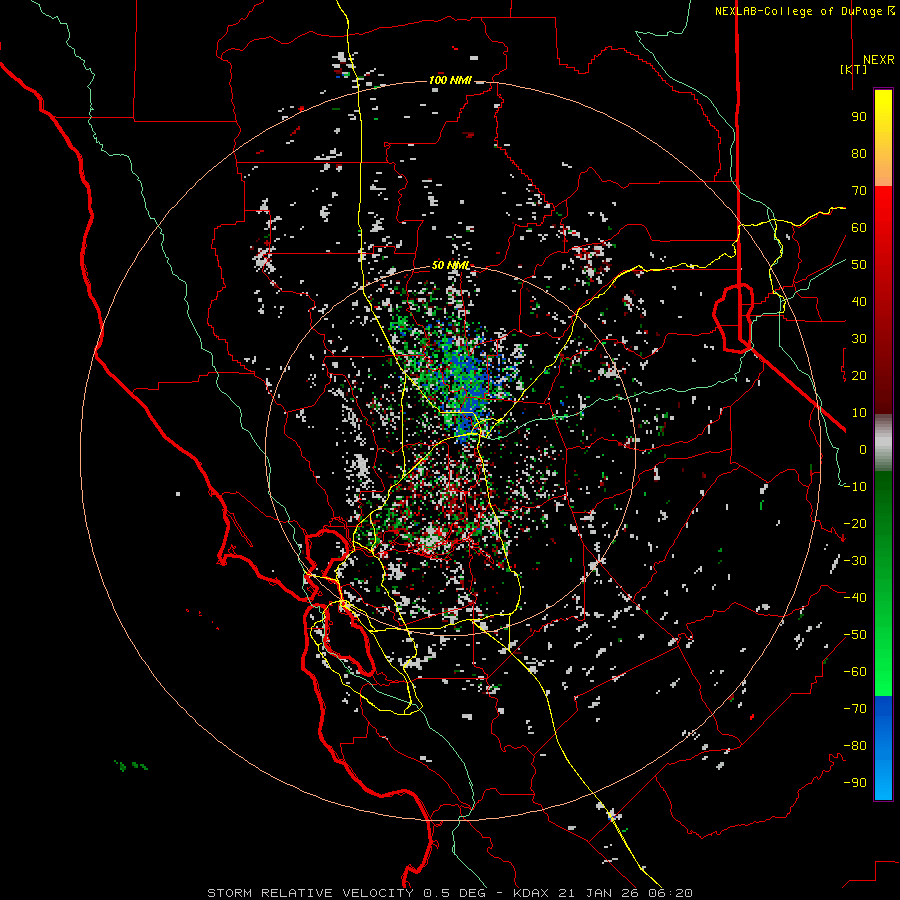Select the -20 scale value
The image size is (900, 900).
click(855, 523)
